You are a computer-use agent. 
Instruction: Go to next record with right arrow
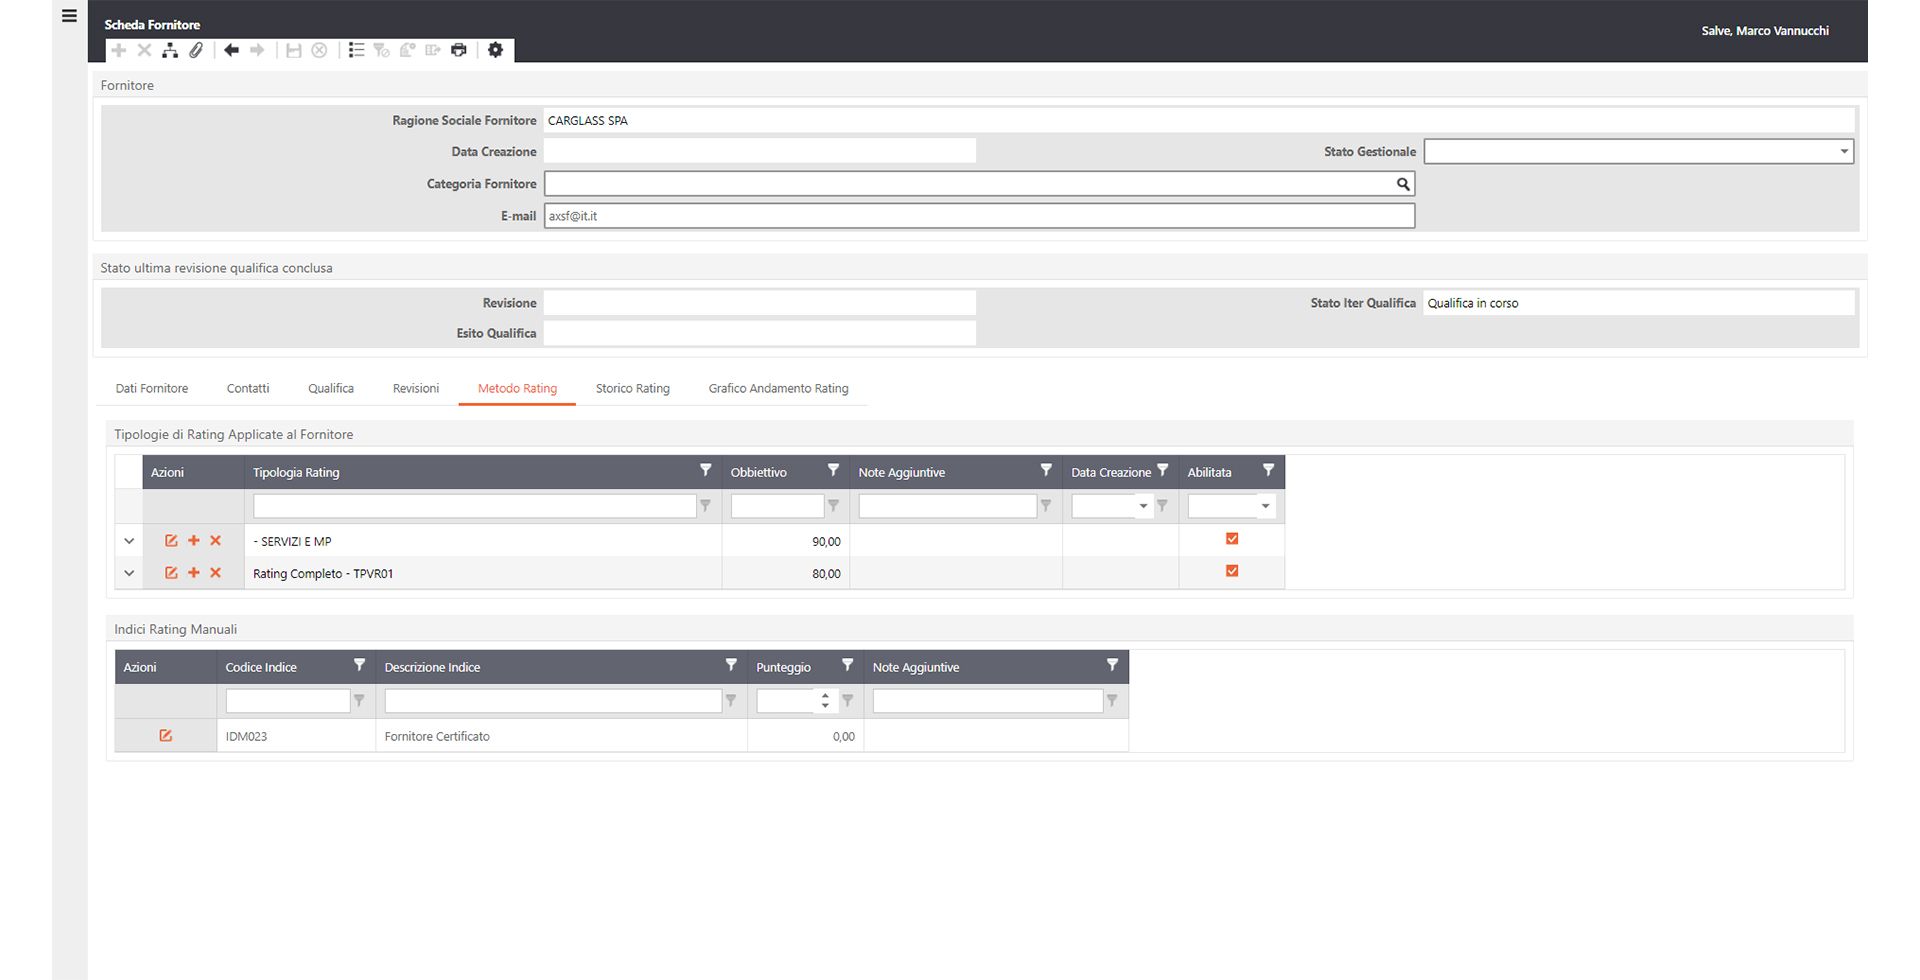pos(257,50)
